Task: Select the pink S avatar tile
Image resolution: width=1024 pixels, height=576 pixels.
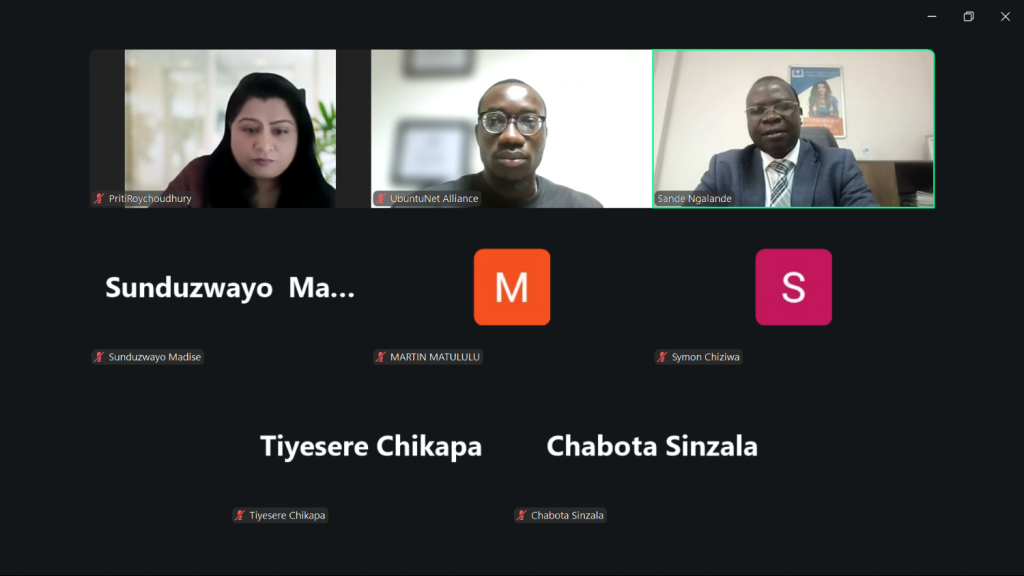Action: (x=793, y=287)
